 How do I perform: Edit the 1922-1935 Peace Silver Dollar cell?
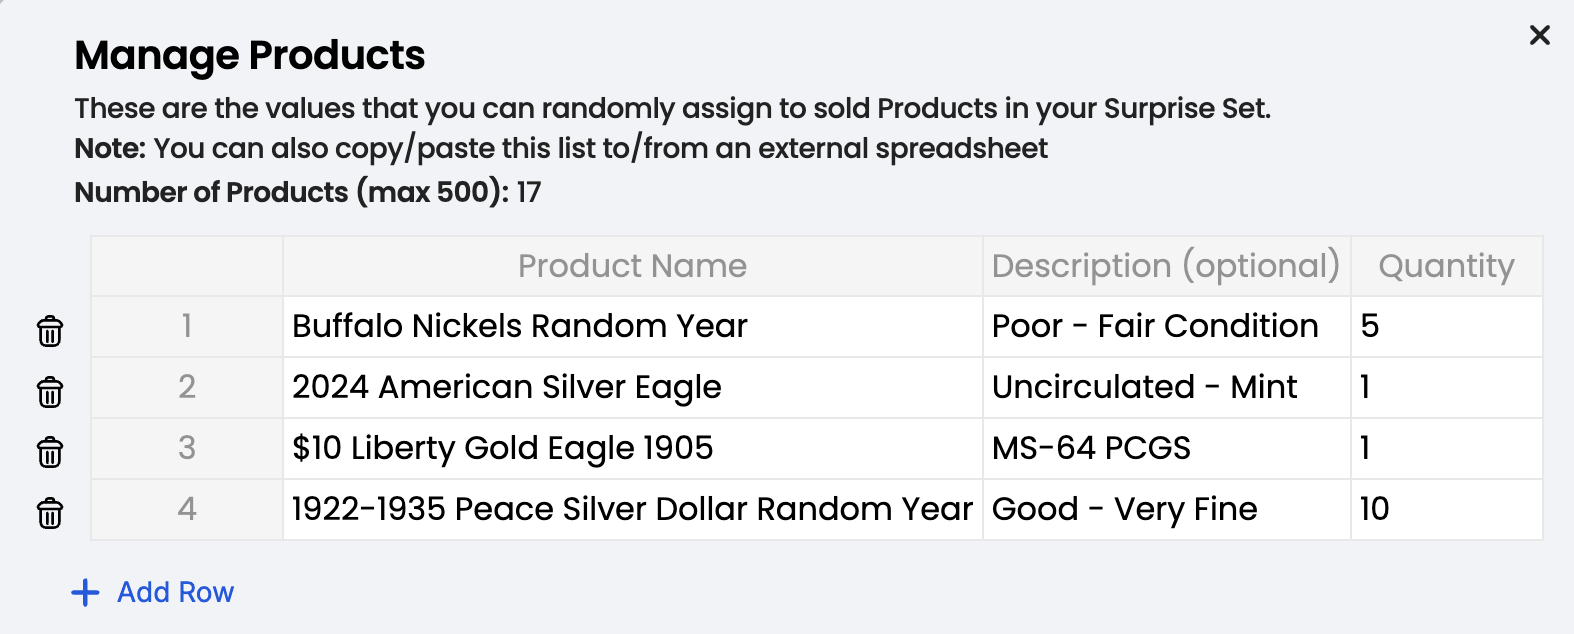pos(633,510)
